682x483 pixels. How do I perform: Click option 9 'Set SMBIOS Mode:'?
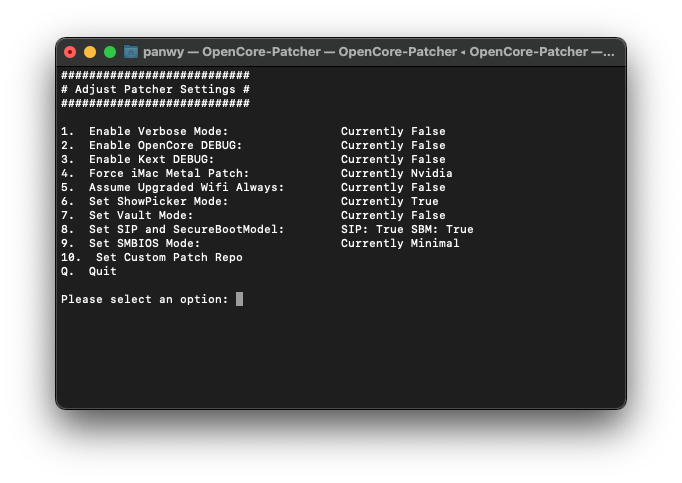(x=130, y=243)
